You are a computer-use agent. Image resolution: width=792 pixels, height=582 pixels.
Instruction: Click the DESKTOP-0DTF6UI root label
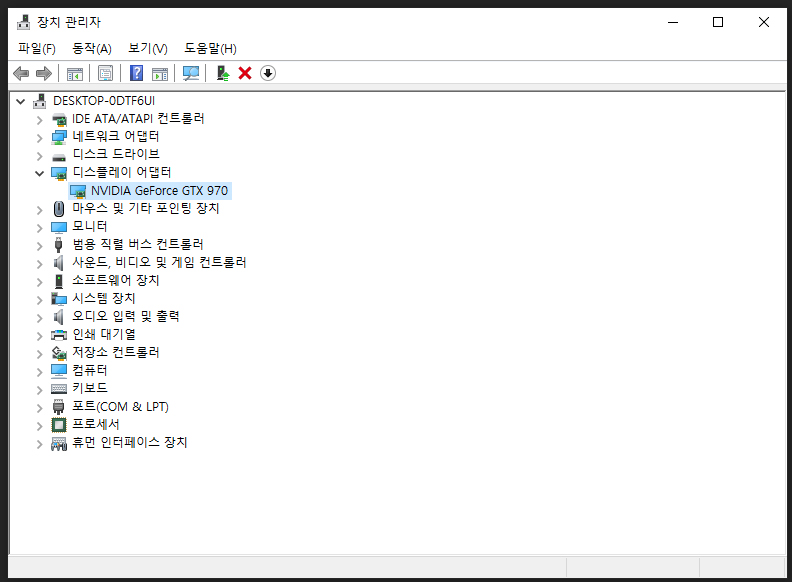(x=104, y=101)
